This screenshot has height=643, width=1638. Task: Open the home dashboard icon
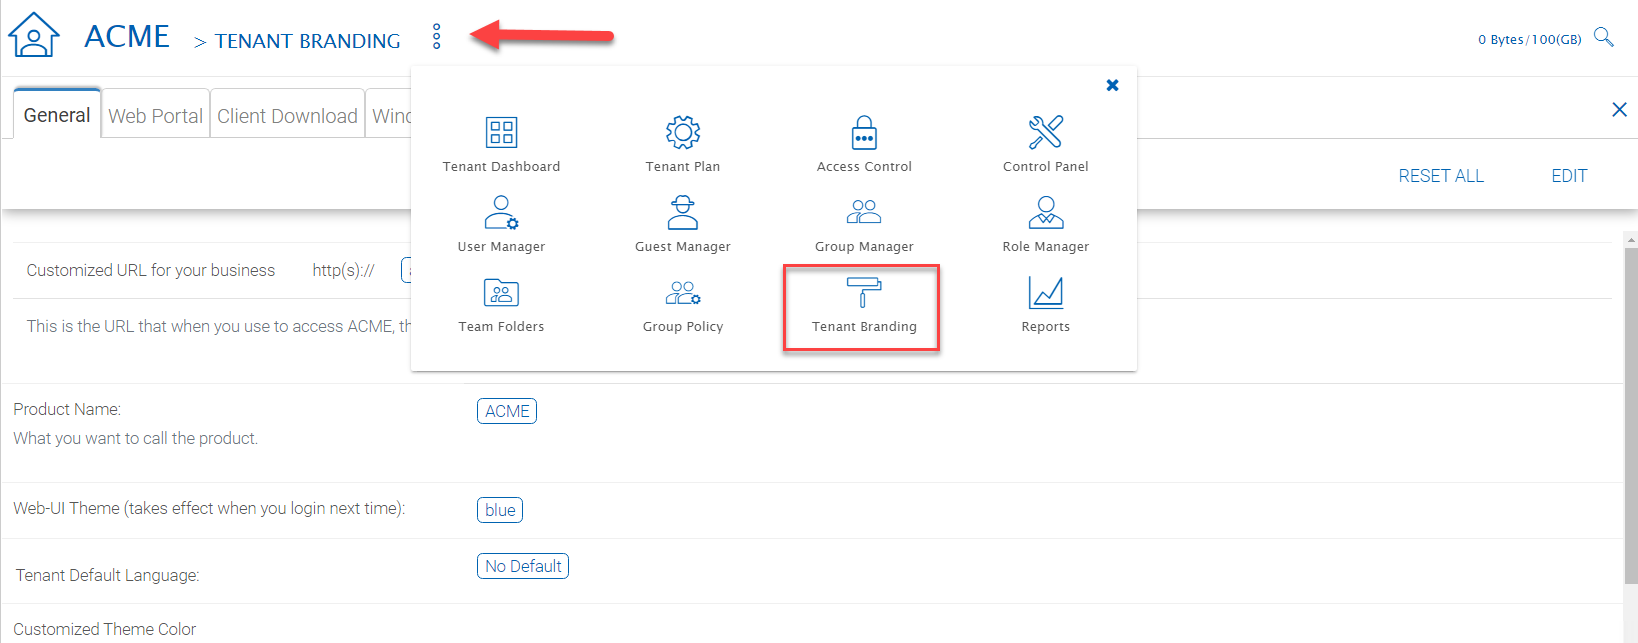[34, 35]
